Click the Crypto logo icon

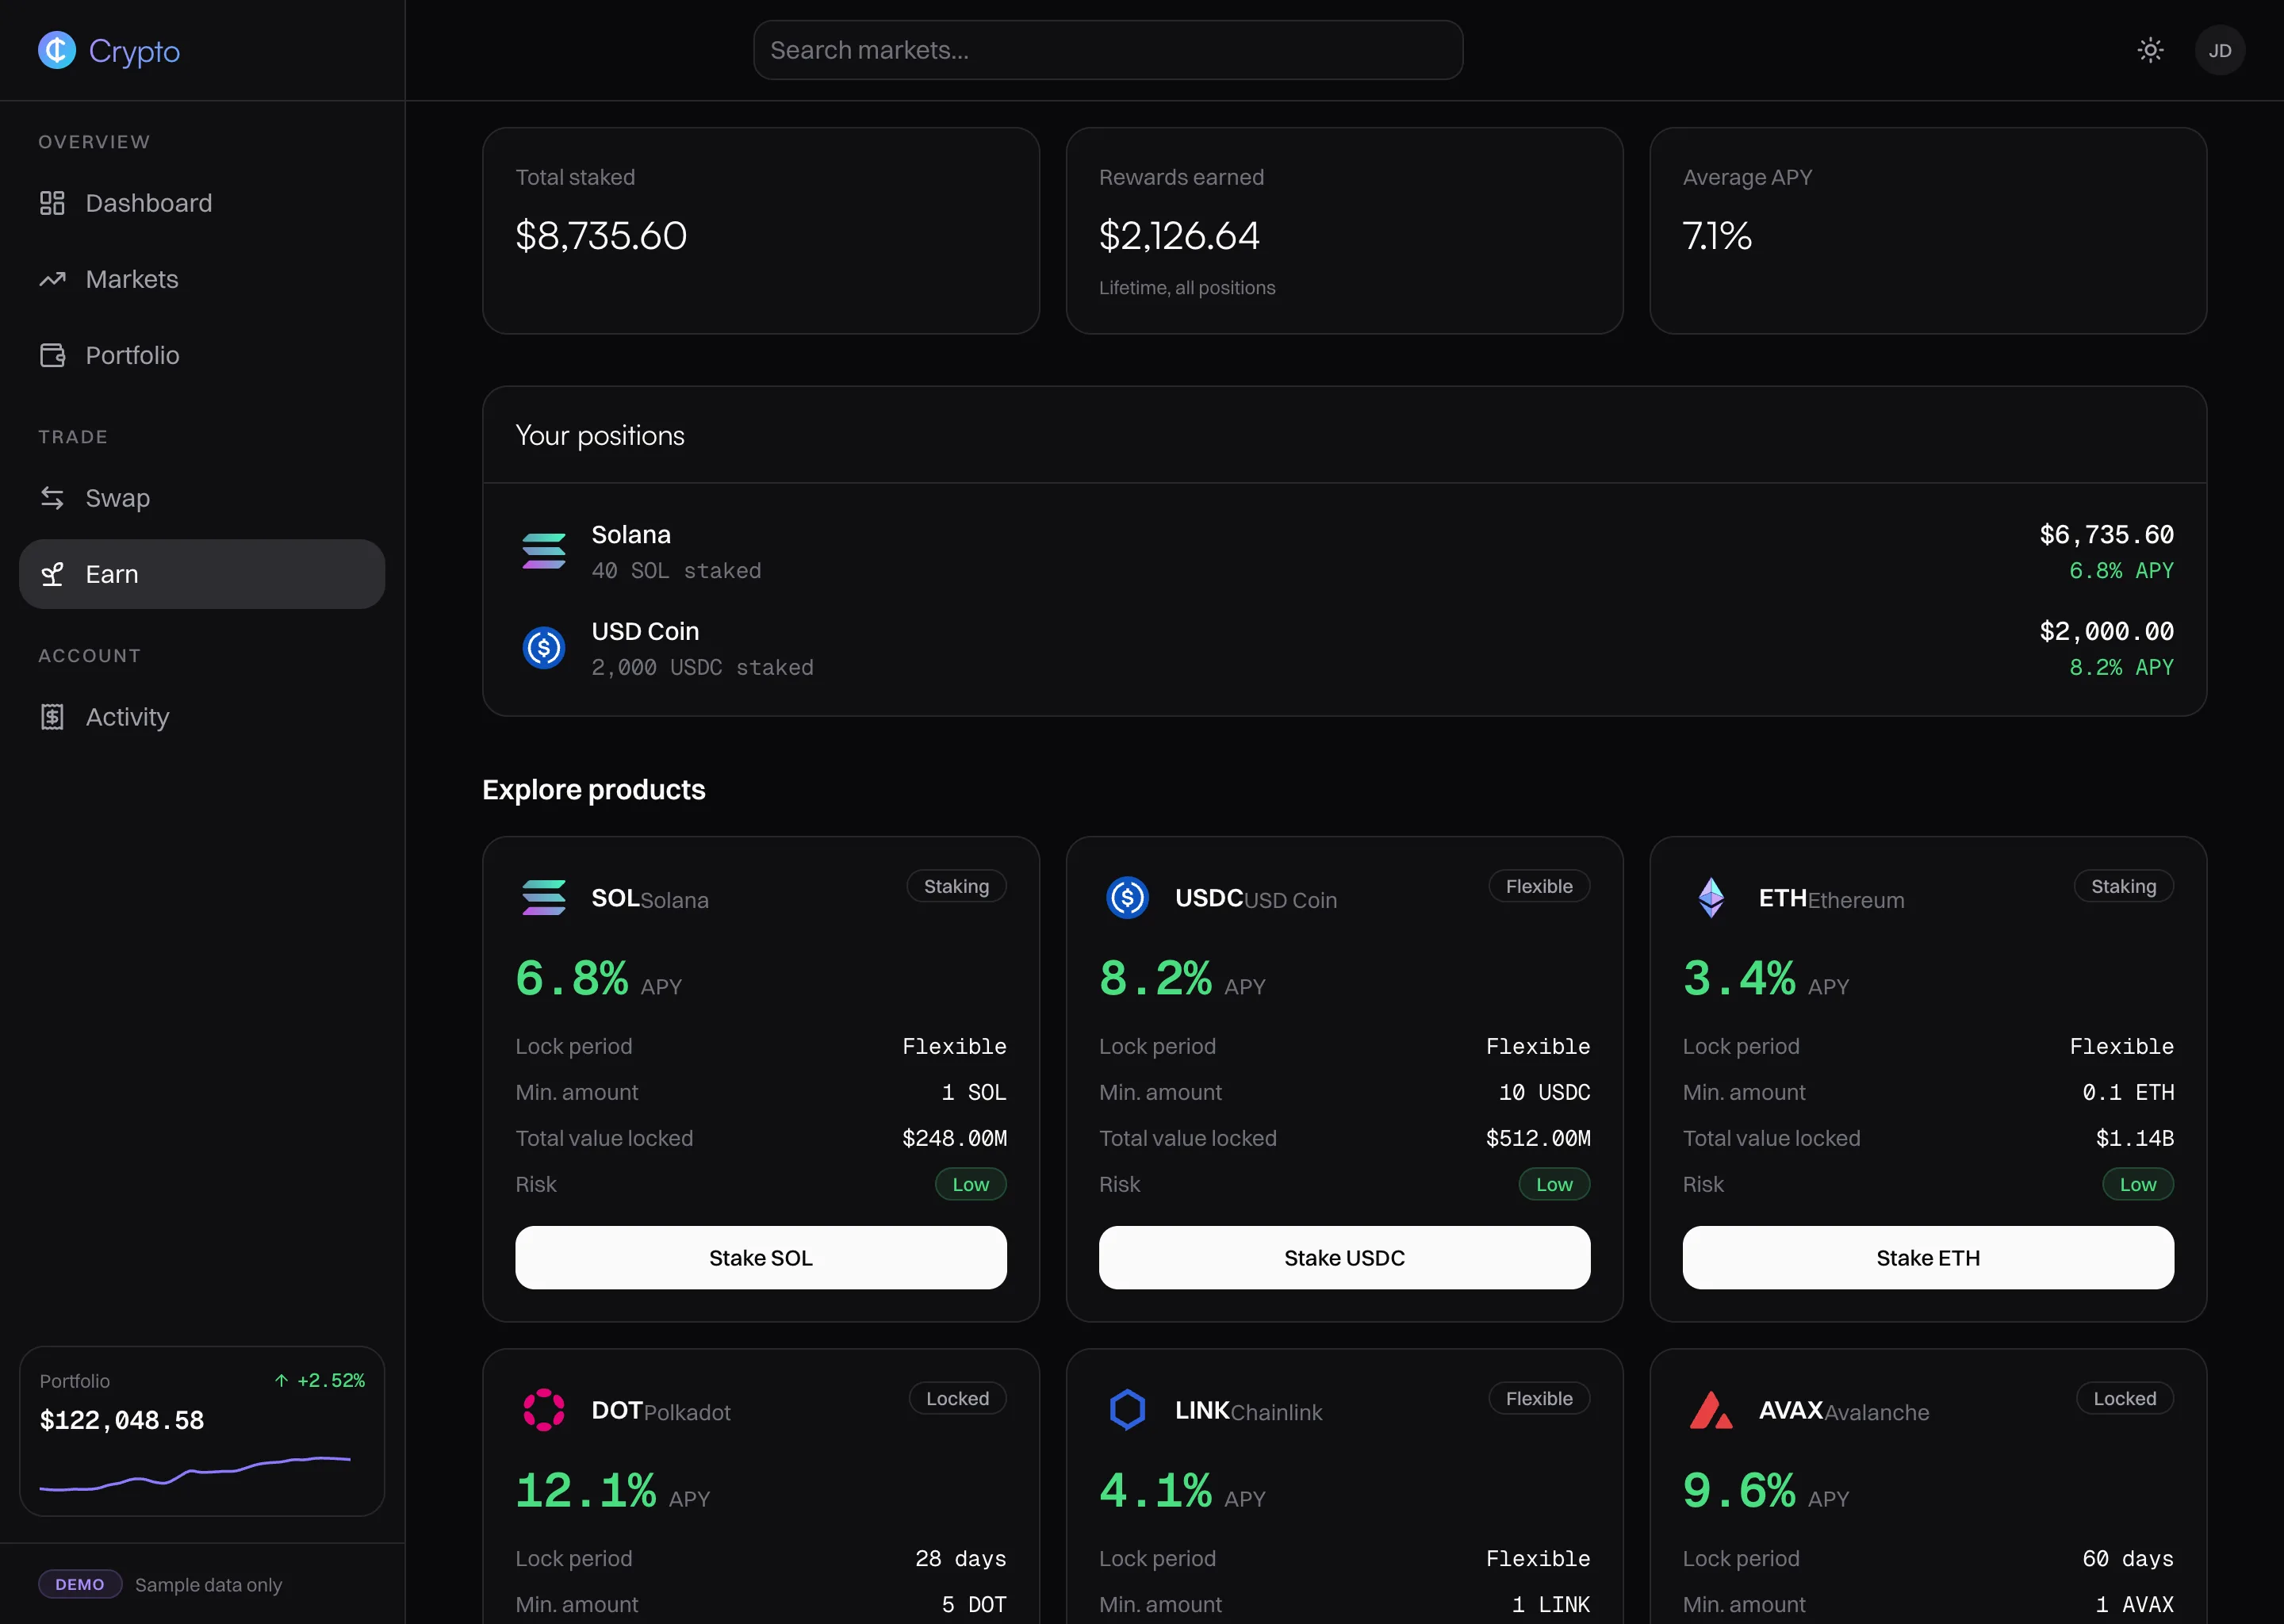coord(57,50)
